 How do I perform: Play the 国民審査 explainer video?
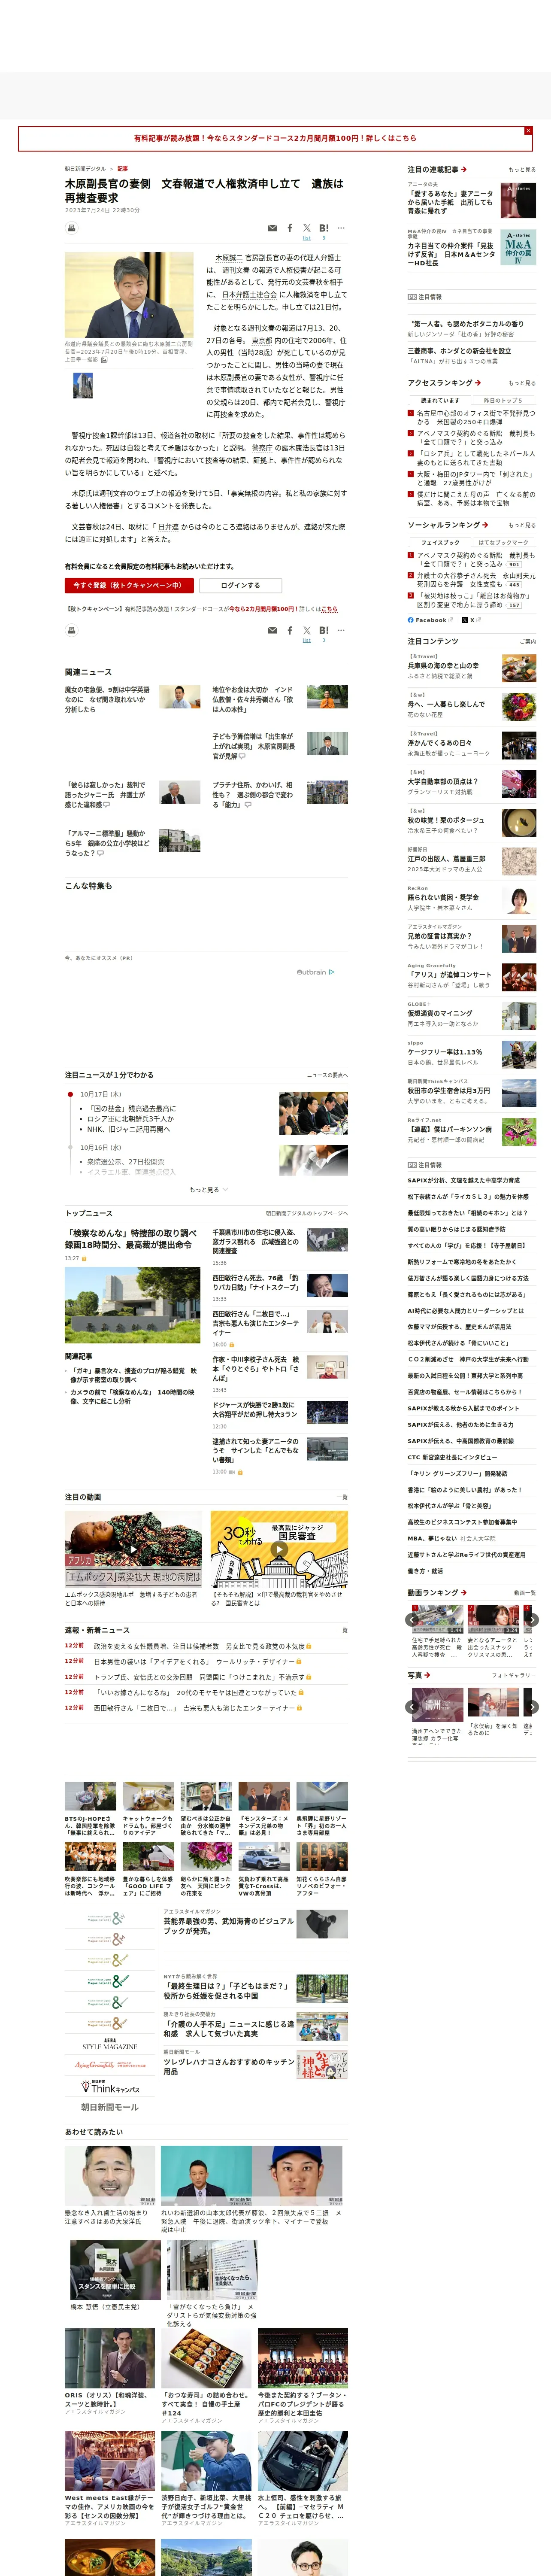pos(279,1548)
